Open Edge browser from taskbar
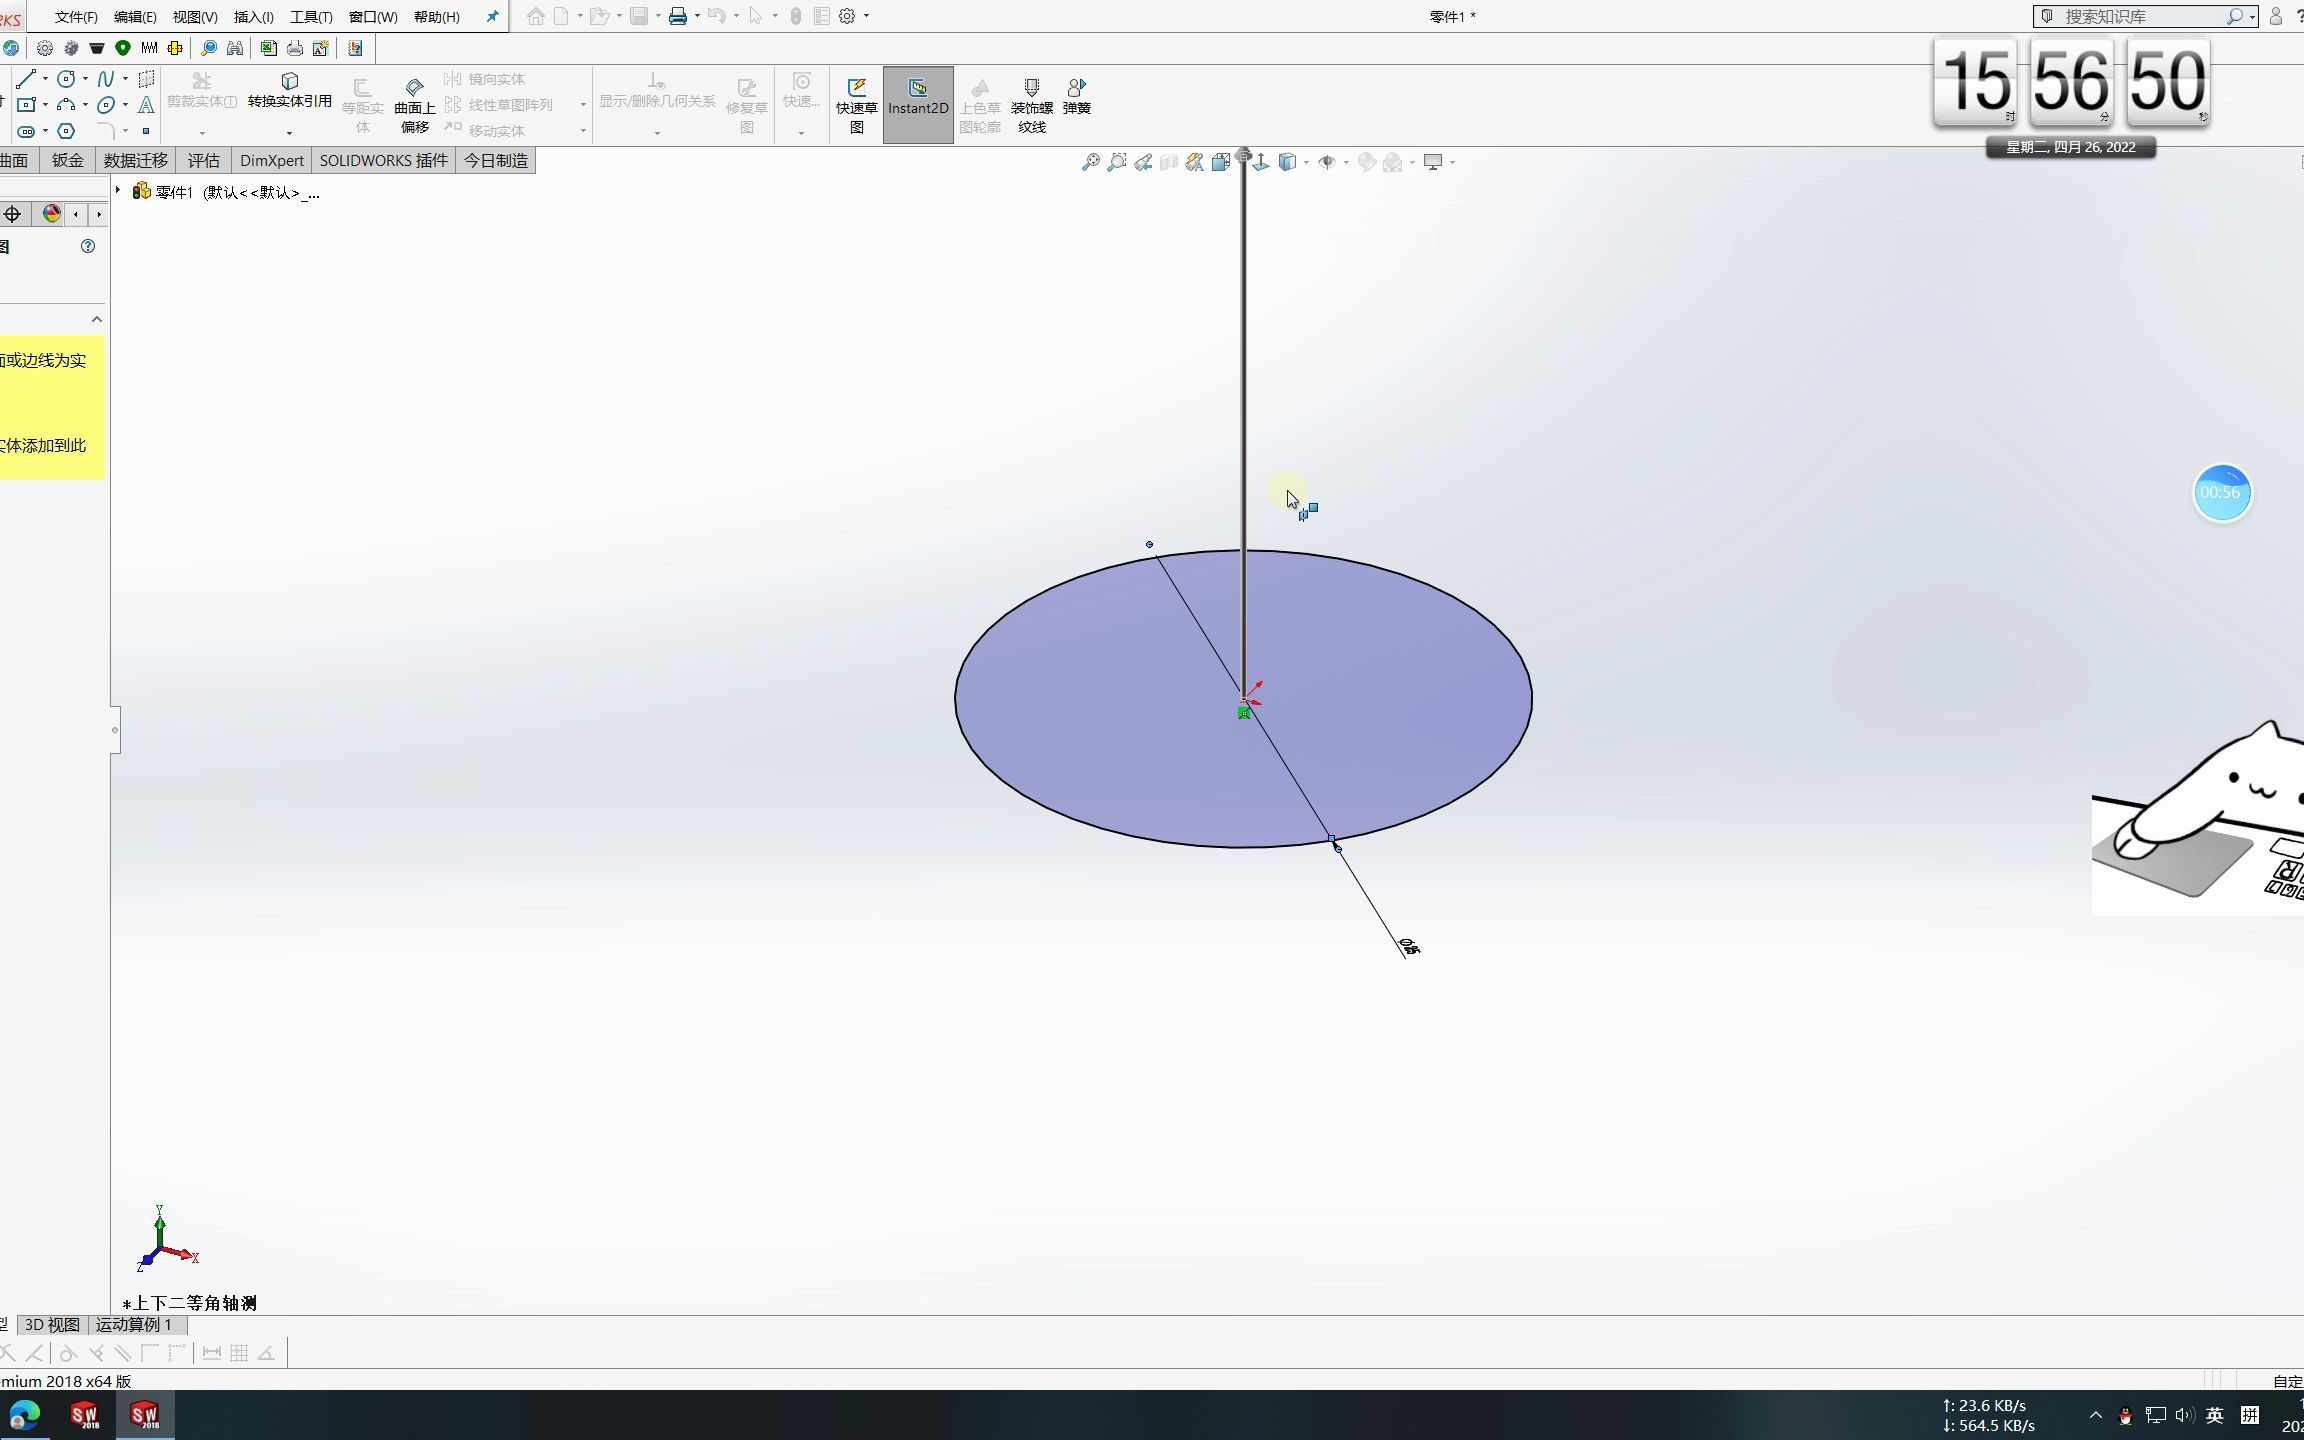 click(x=25, y=1414)
